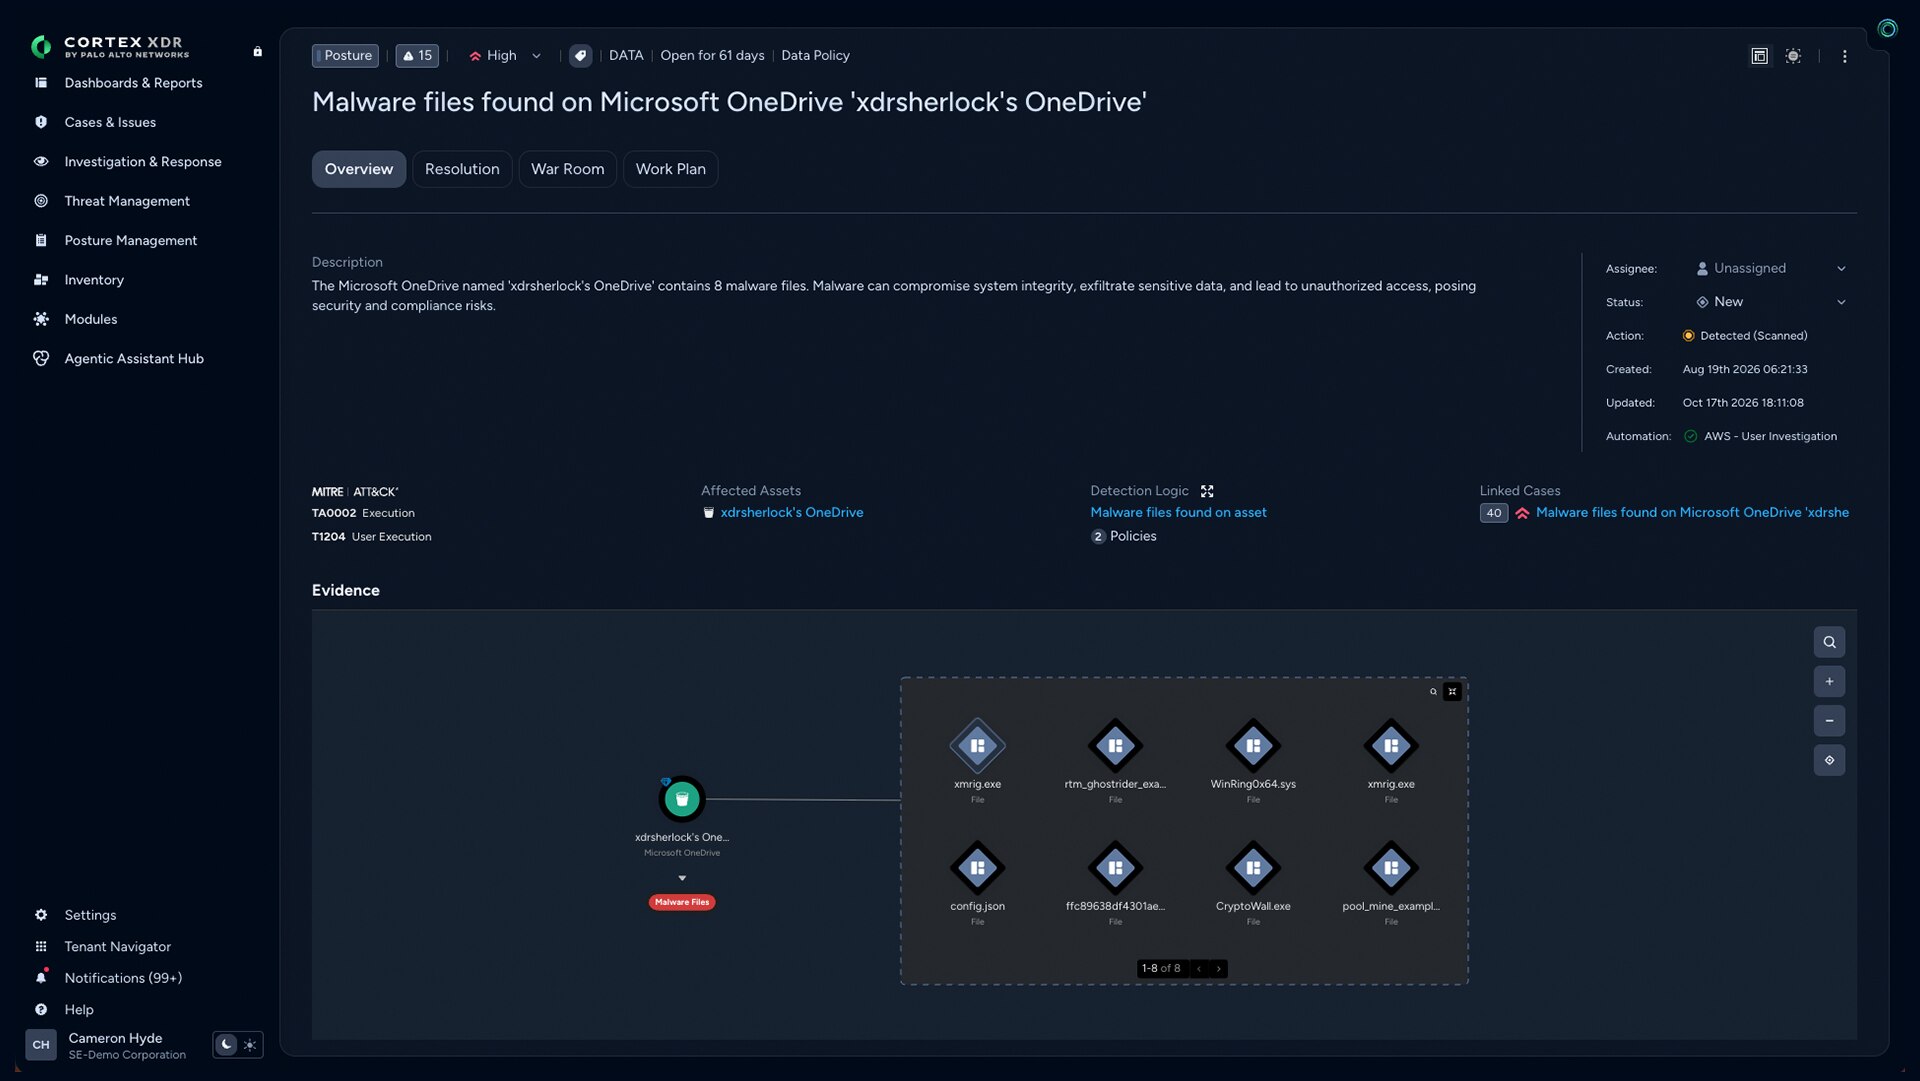Go to the previous page of files

tap(1199, 968)
